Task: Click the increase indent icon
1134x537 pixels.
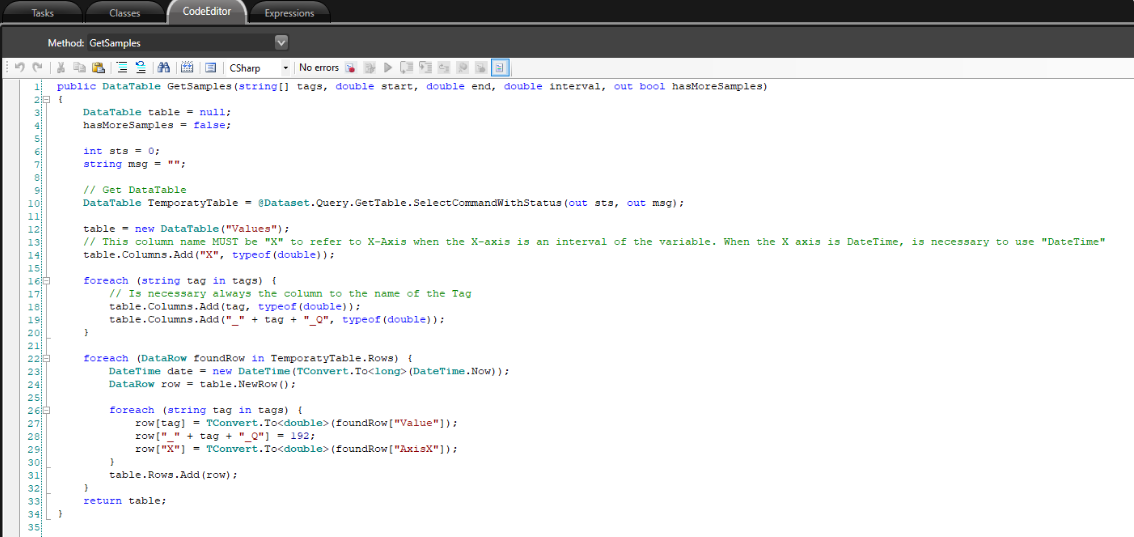Action: point(122,68)
